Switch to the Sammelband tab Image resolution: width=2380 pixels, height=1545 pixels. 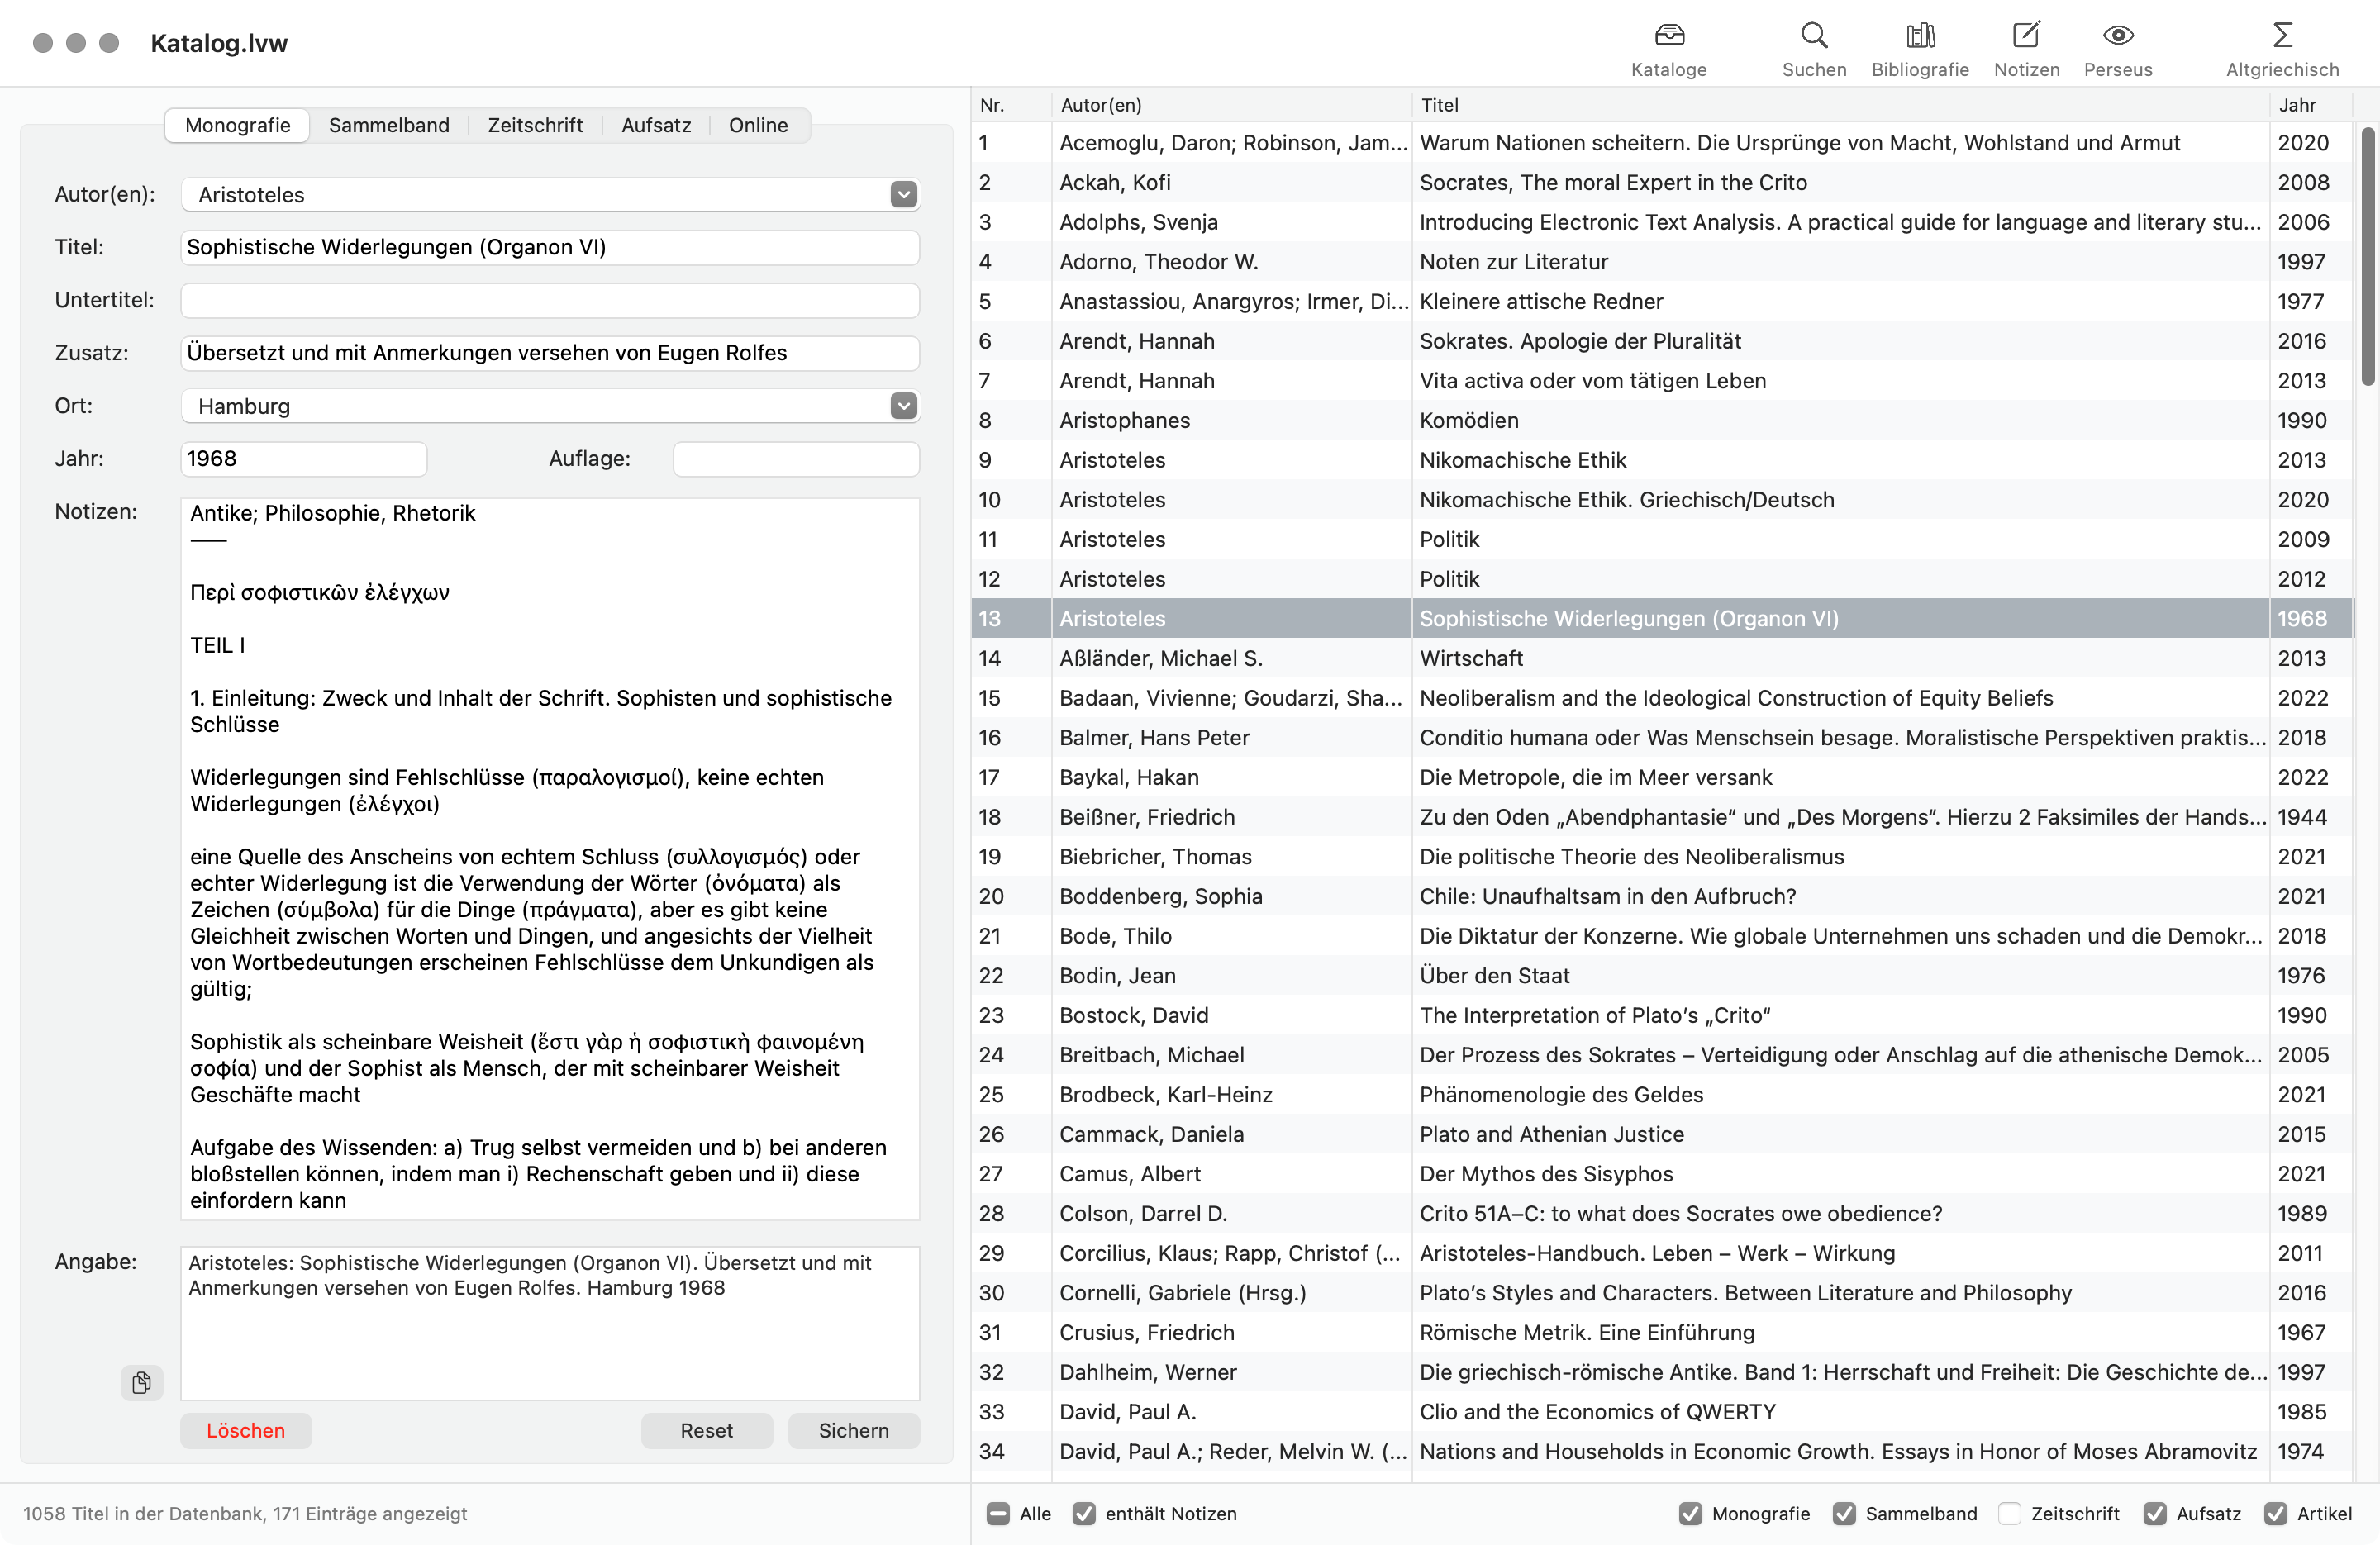pyautogui.click(x=389, y=125)
